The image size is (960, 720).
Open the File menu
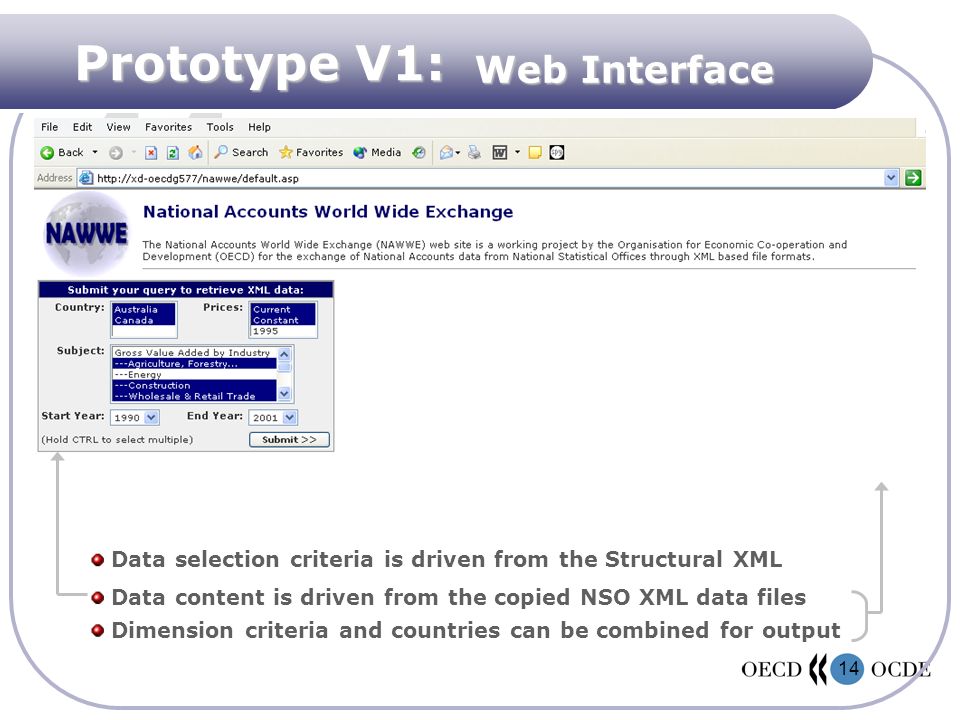pos(50,127)
